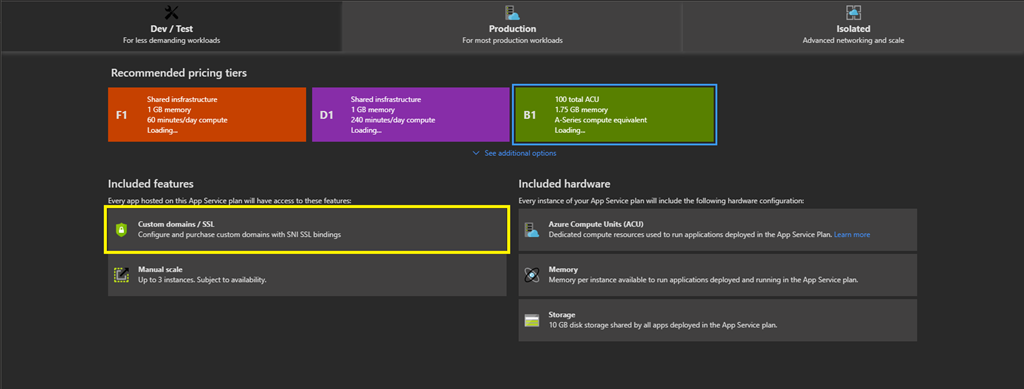Viewport: 1024px width, 389px height.
Task: Click the Isolated network cloud icon
Action: pos(853,12)
